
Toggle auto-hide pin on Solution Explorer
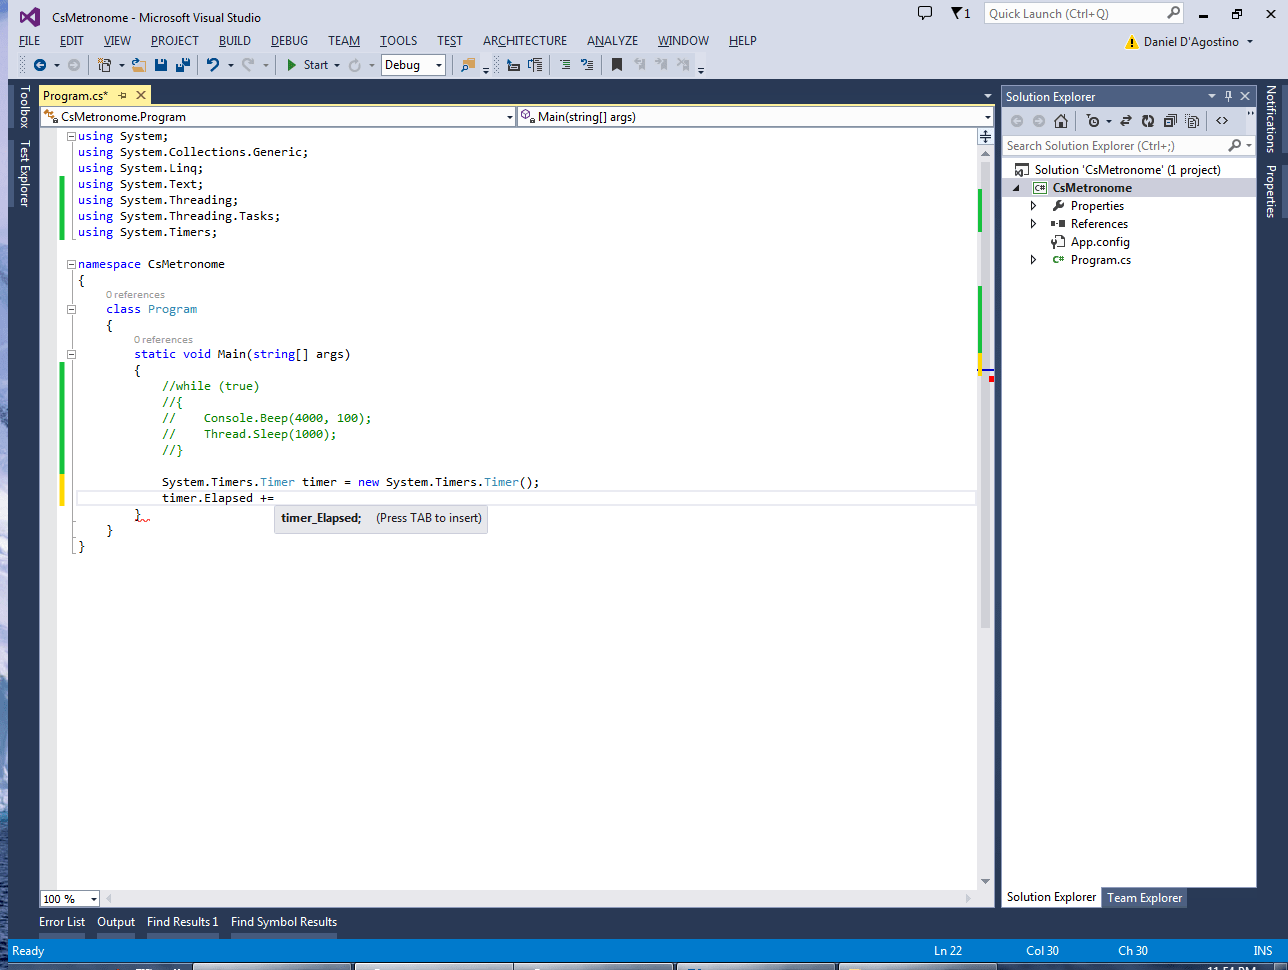point(1229,96)
